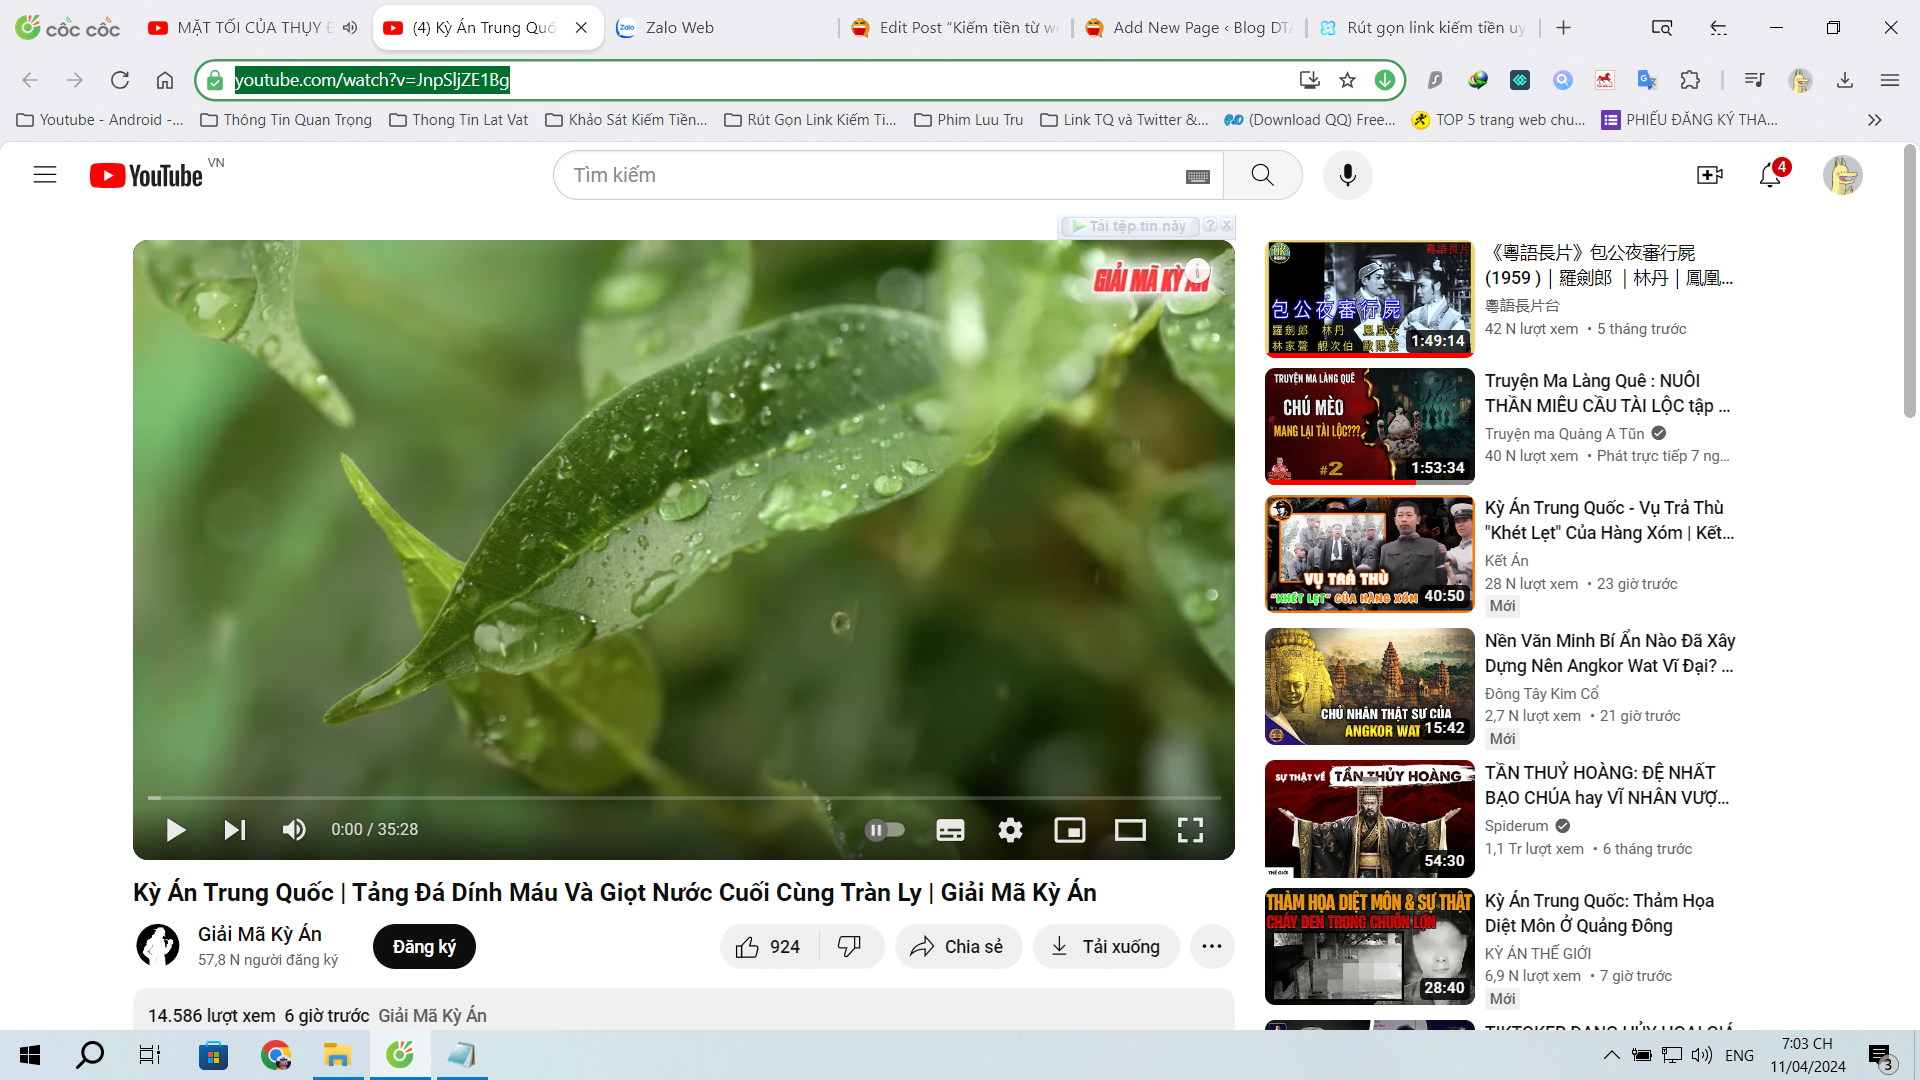Open the on-screen keyboard in search
1920x1080 pixels.
click(x=1197, y=176)
